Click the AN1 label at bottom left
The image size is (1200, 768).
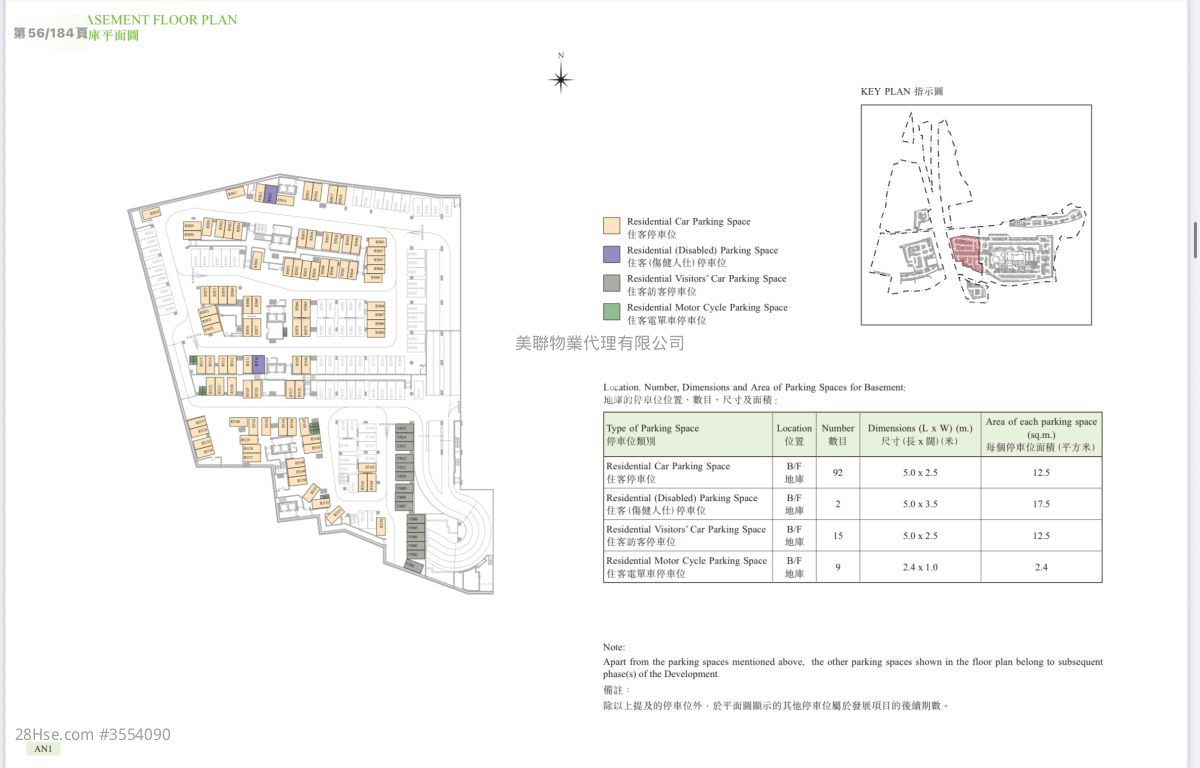(43, 748)
